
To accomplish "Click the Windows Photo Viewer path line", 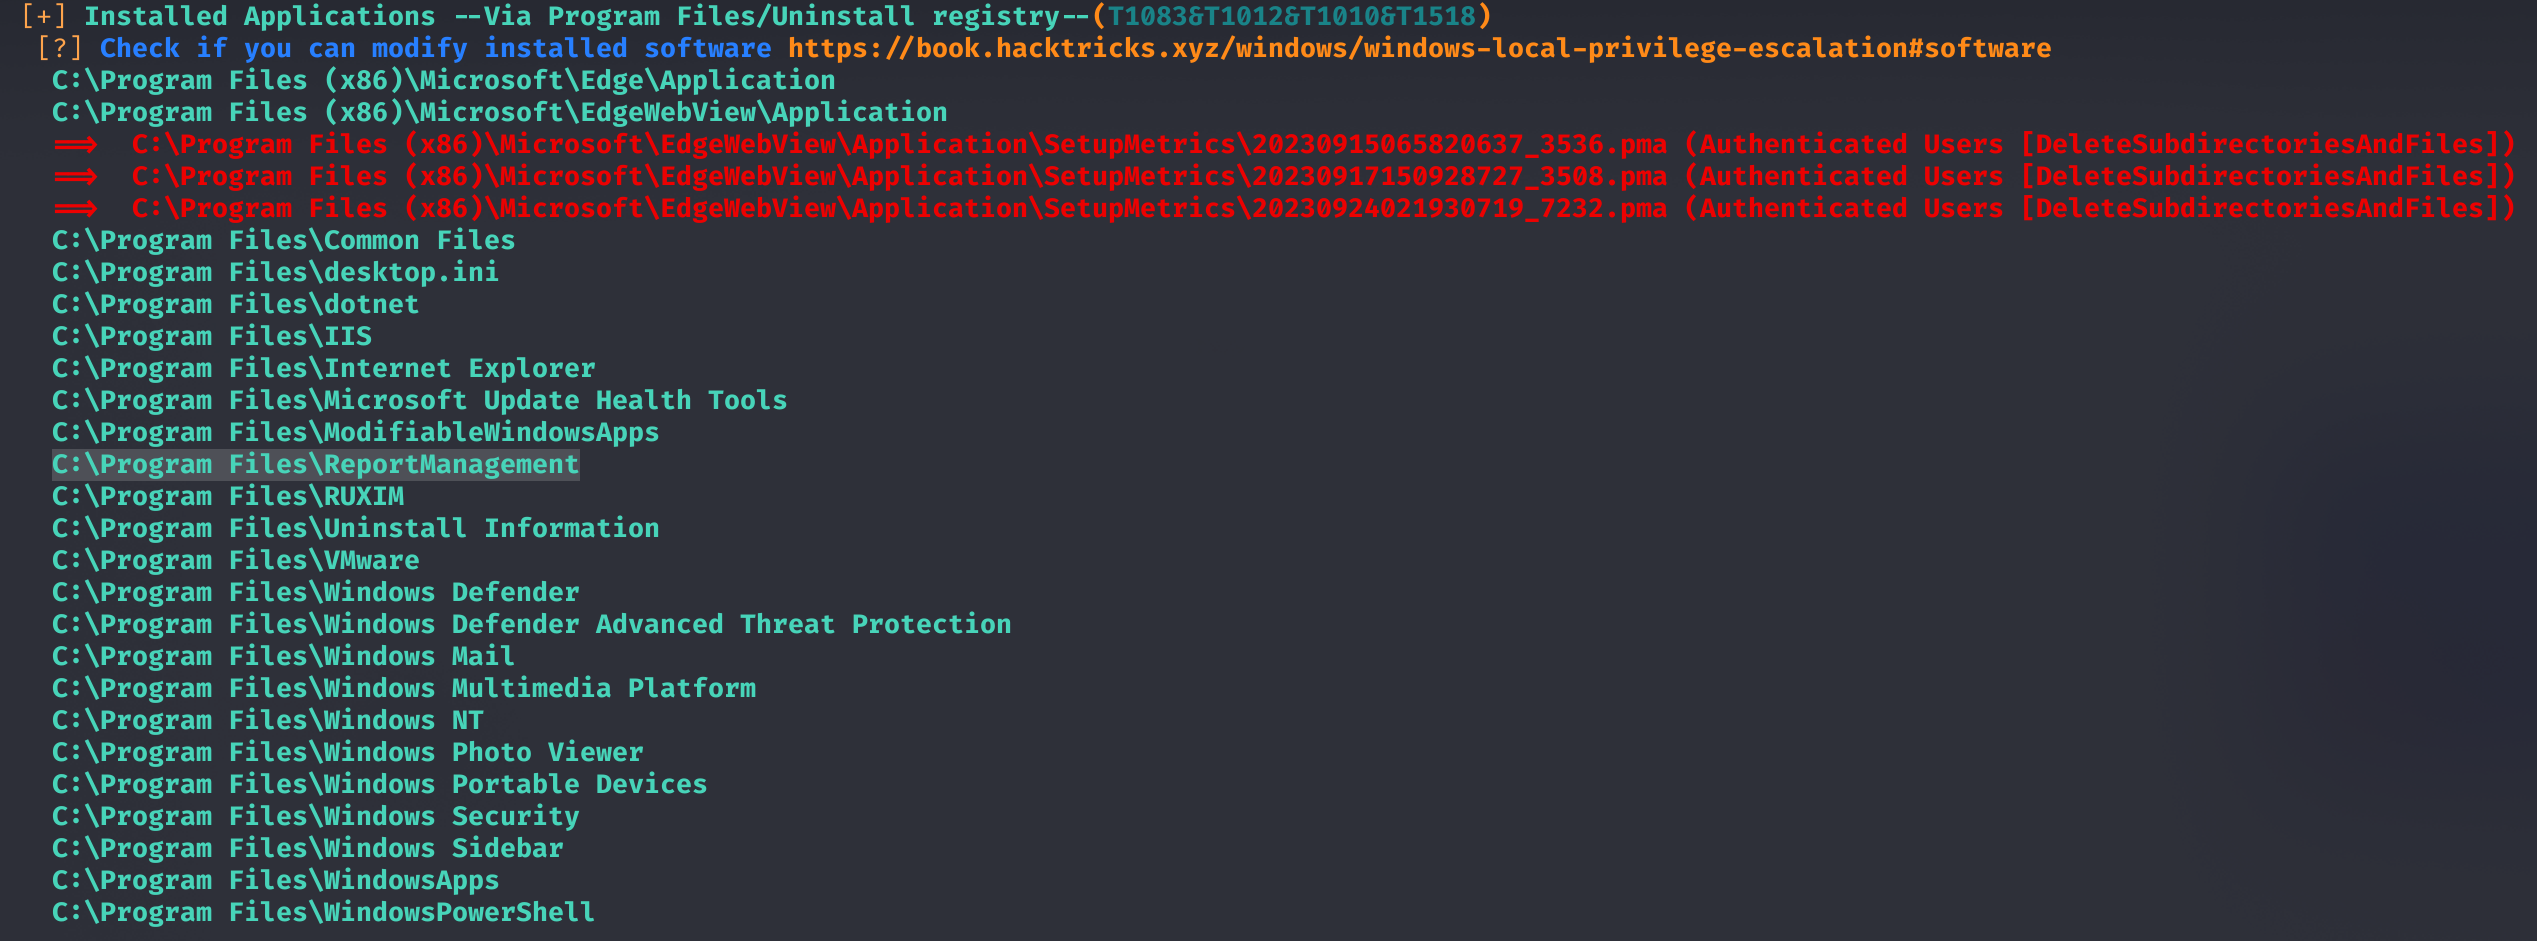I will pyautogui.click(x=348, y=752).
